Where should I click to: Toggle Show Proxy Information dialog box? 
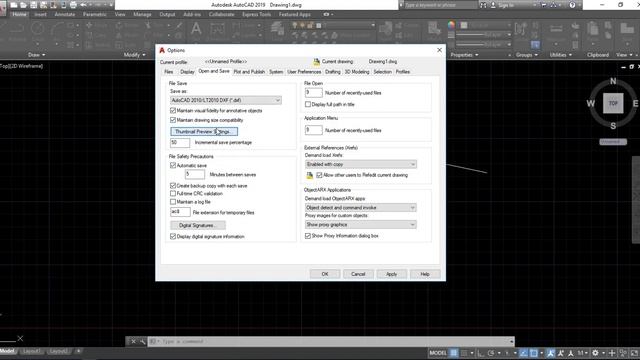(x=308, y=236)
